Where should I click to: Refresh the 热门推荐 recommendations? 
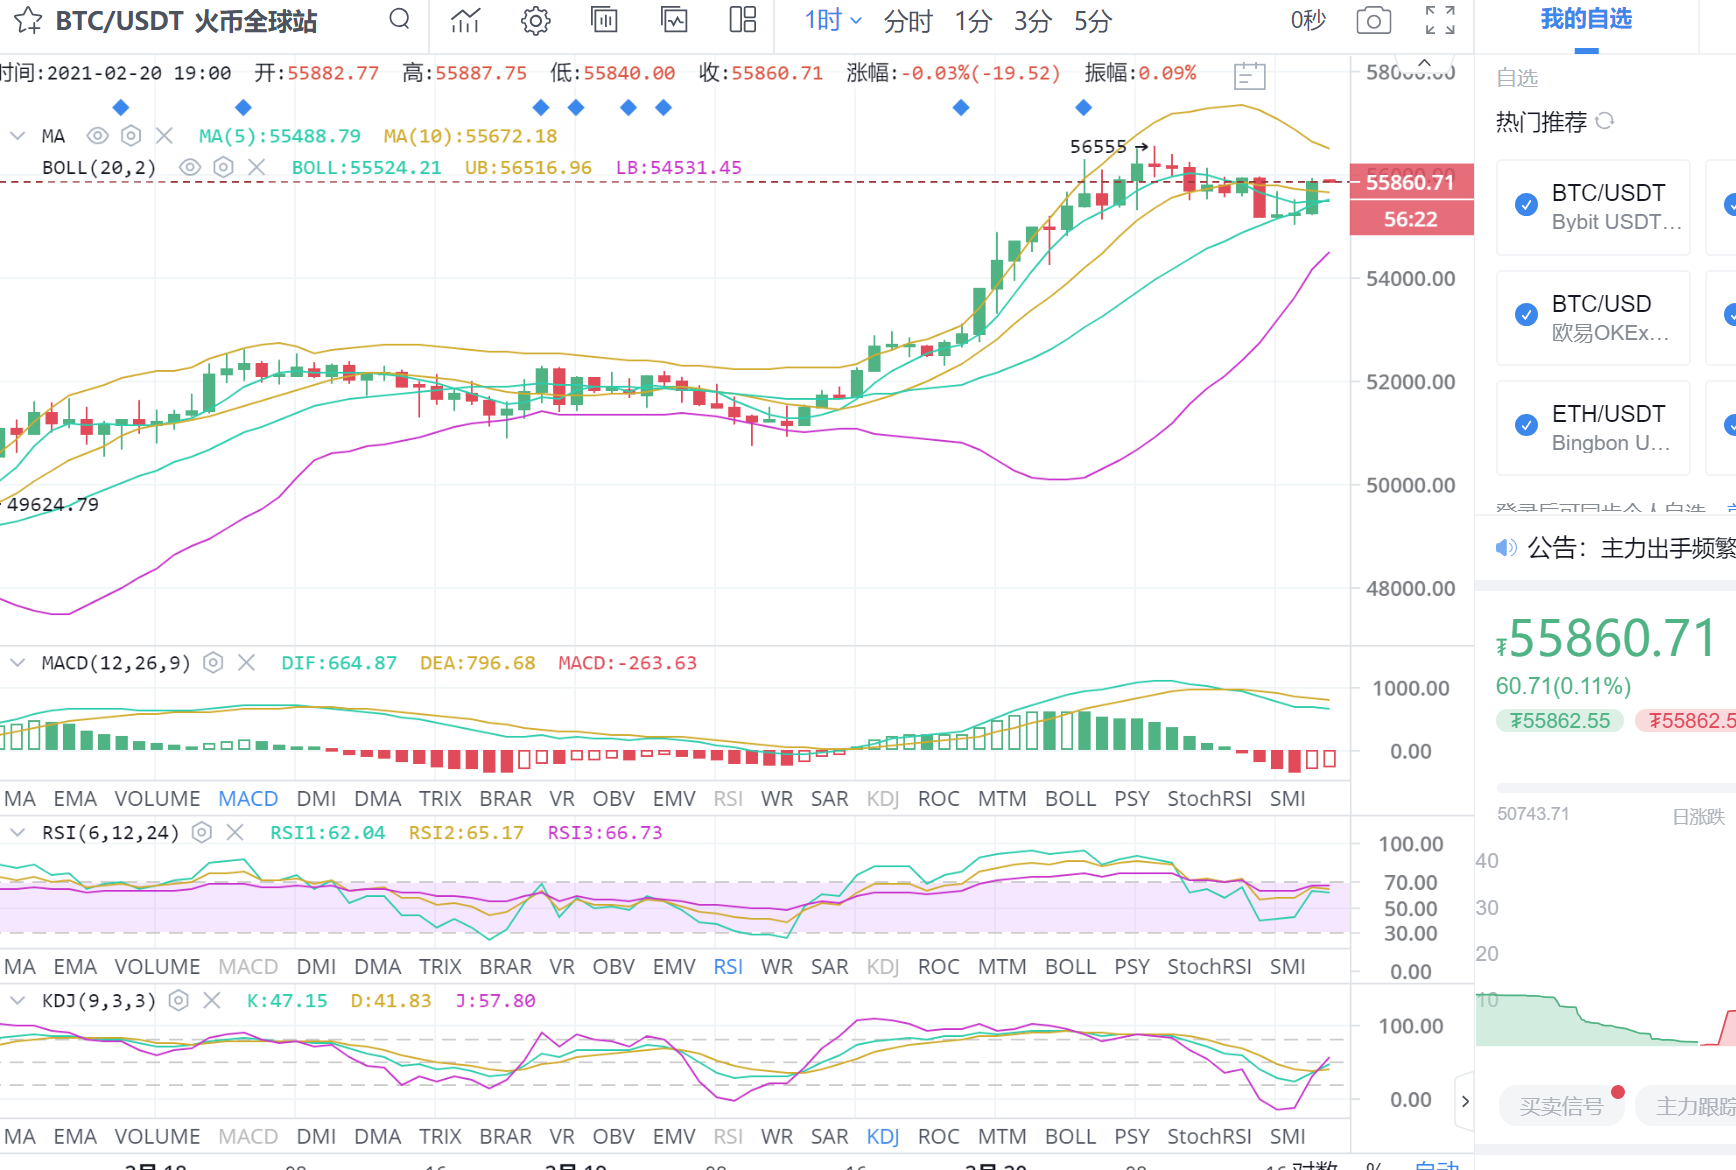pos(1605,121)
